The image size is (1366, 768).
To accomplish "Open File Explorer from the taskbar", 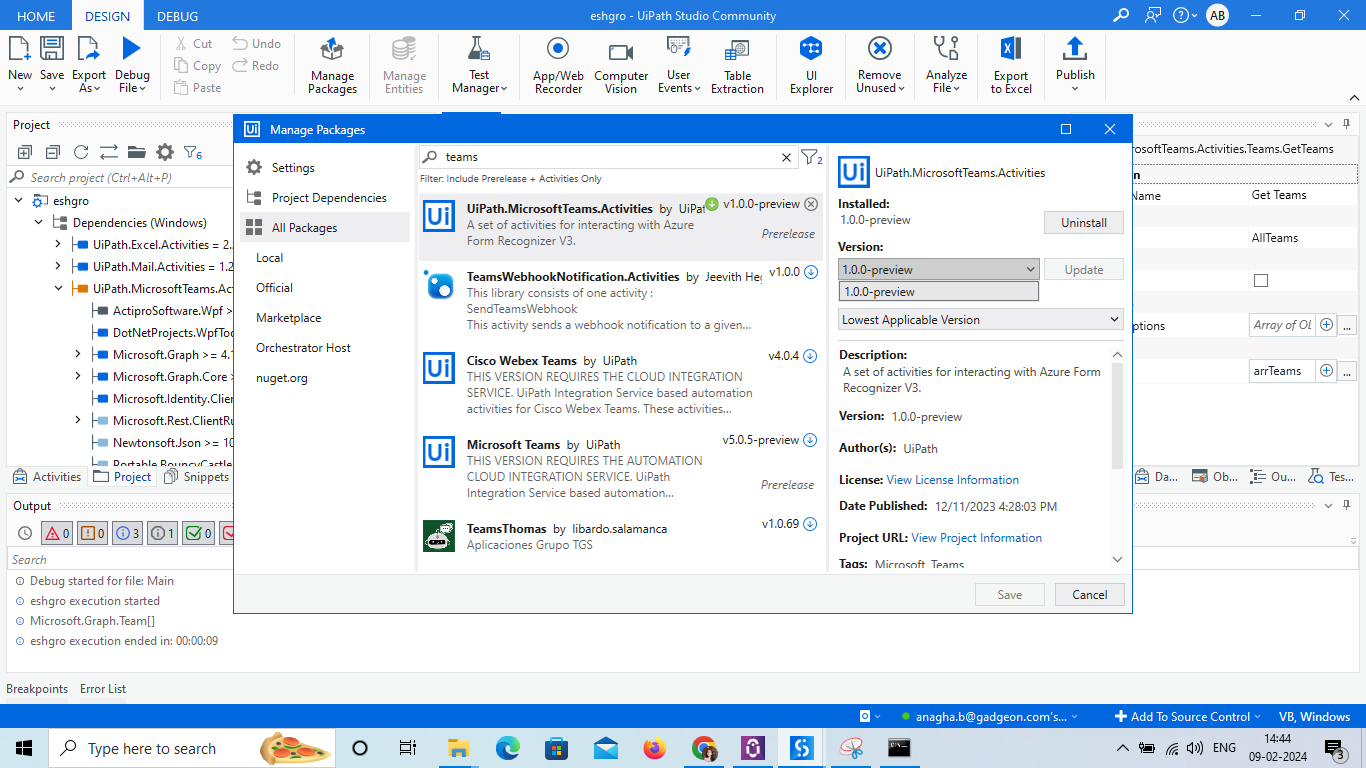I will [x=458, y=748].
